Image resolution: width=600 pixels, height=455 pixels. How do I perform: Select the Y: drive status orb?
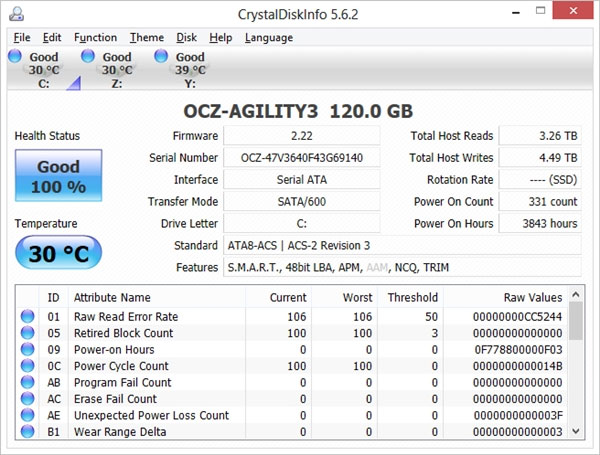[161, 56]
